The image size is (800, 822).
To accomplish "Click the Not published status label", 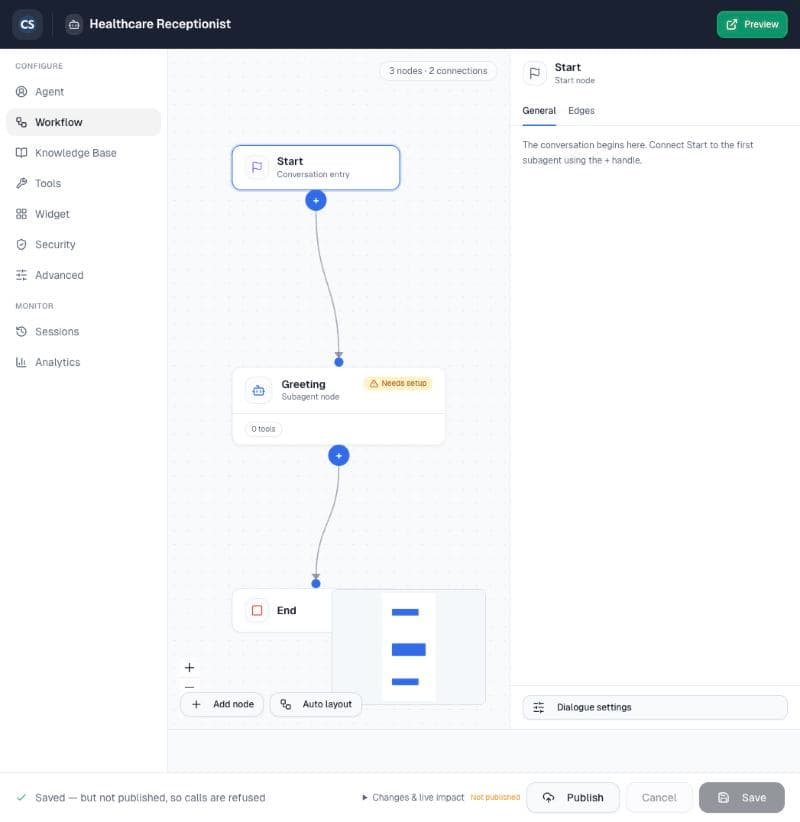I will pyautogui.click(x=495, y=797).
